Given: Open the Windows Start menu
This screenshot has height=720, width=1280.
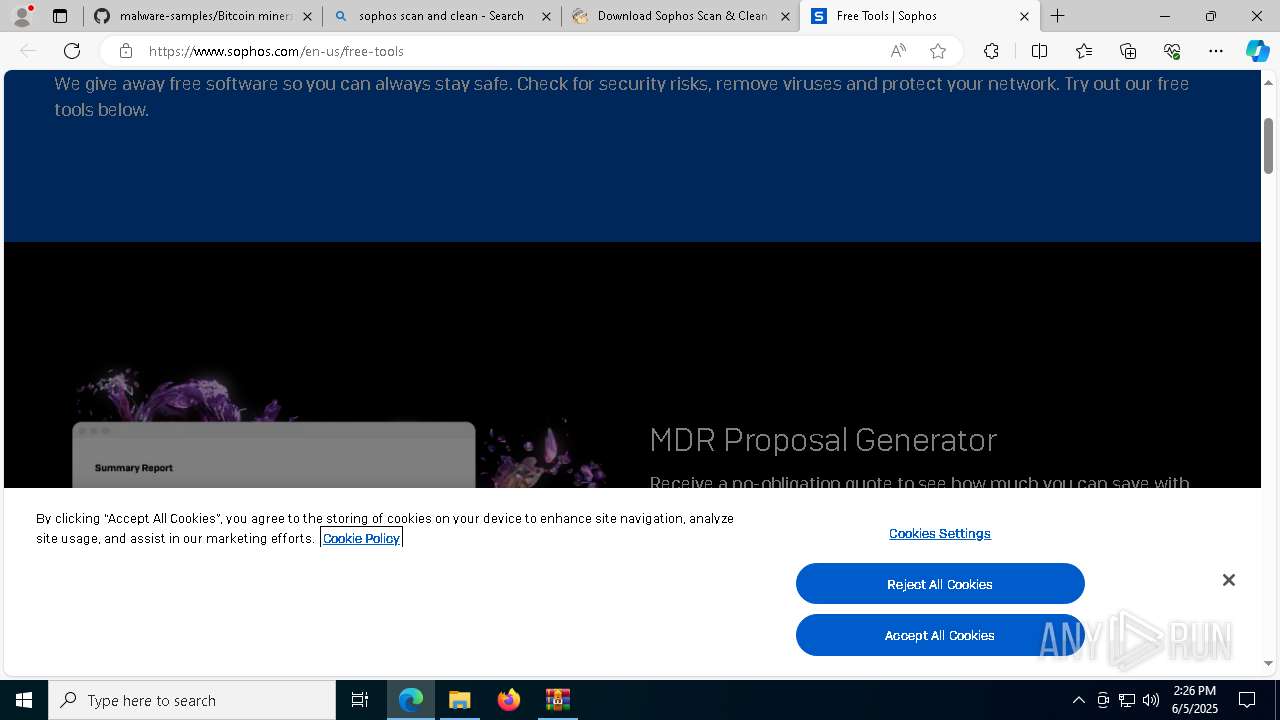Looking at the screenshot, I should (24, 700).
